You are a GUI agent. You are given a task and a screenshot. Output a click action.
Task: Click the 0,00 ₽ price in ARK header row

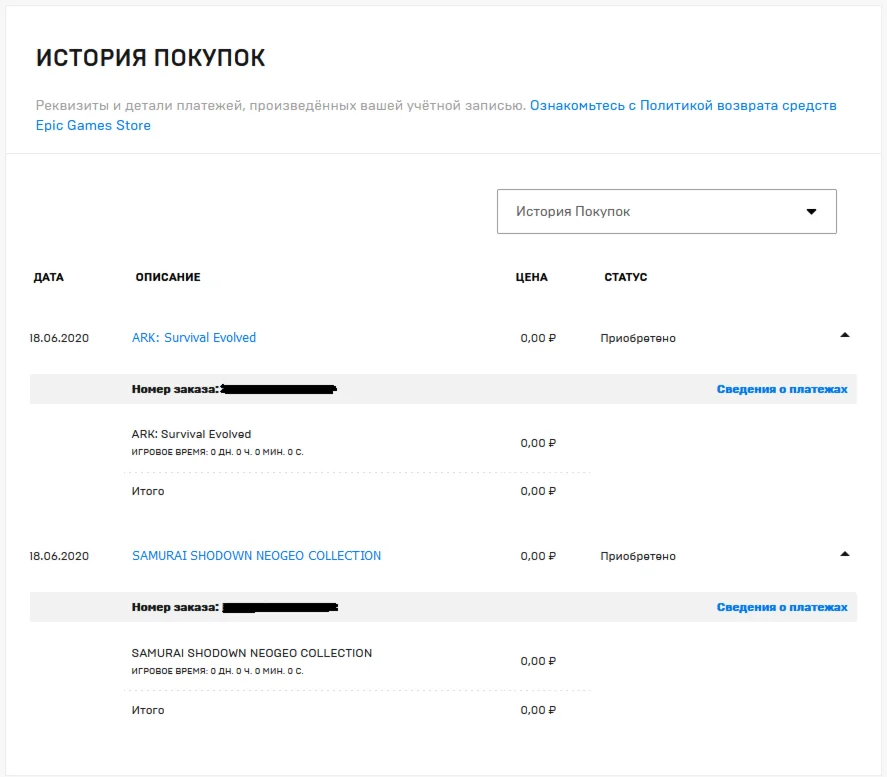(x=538, y=338)
